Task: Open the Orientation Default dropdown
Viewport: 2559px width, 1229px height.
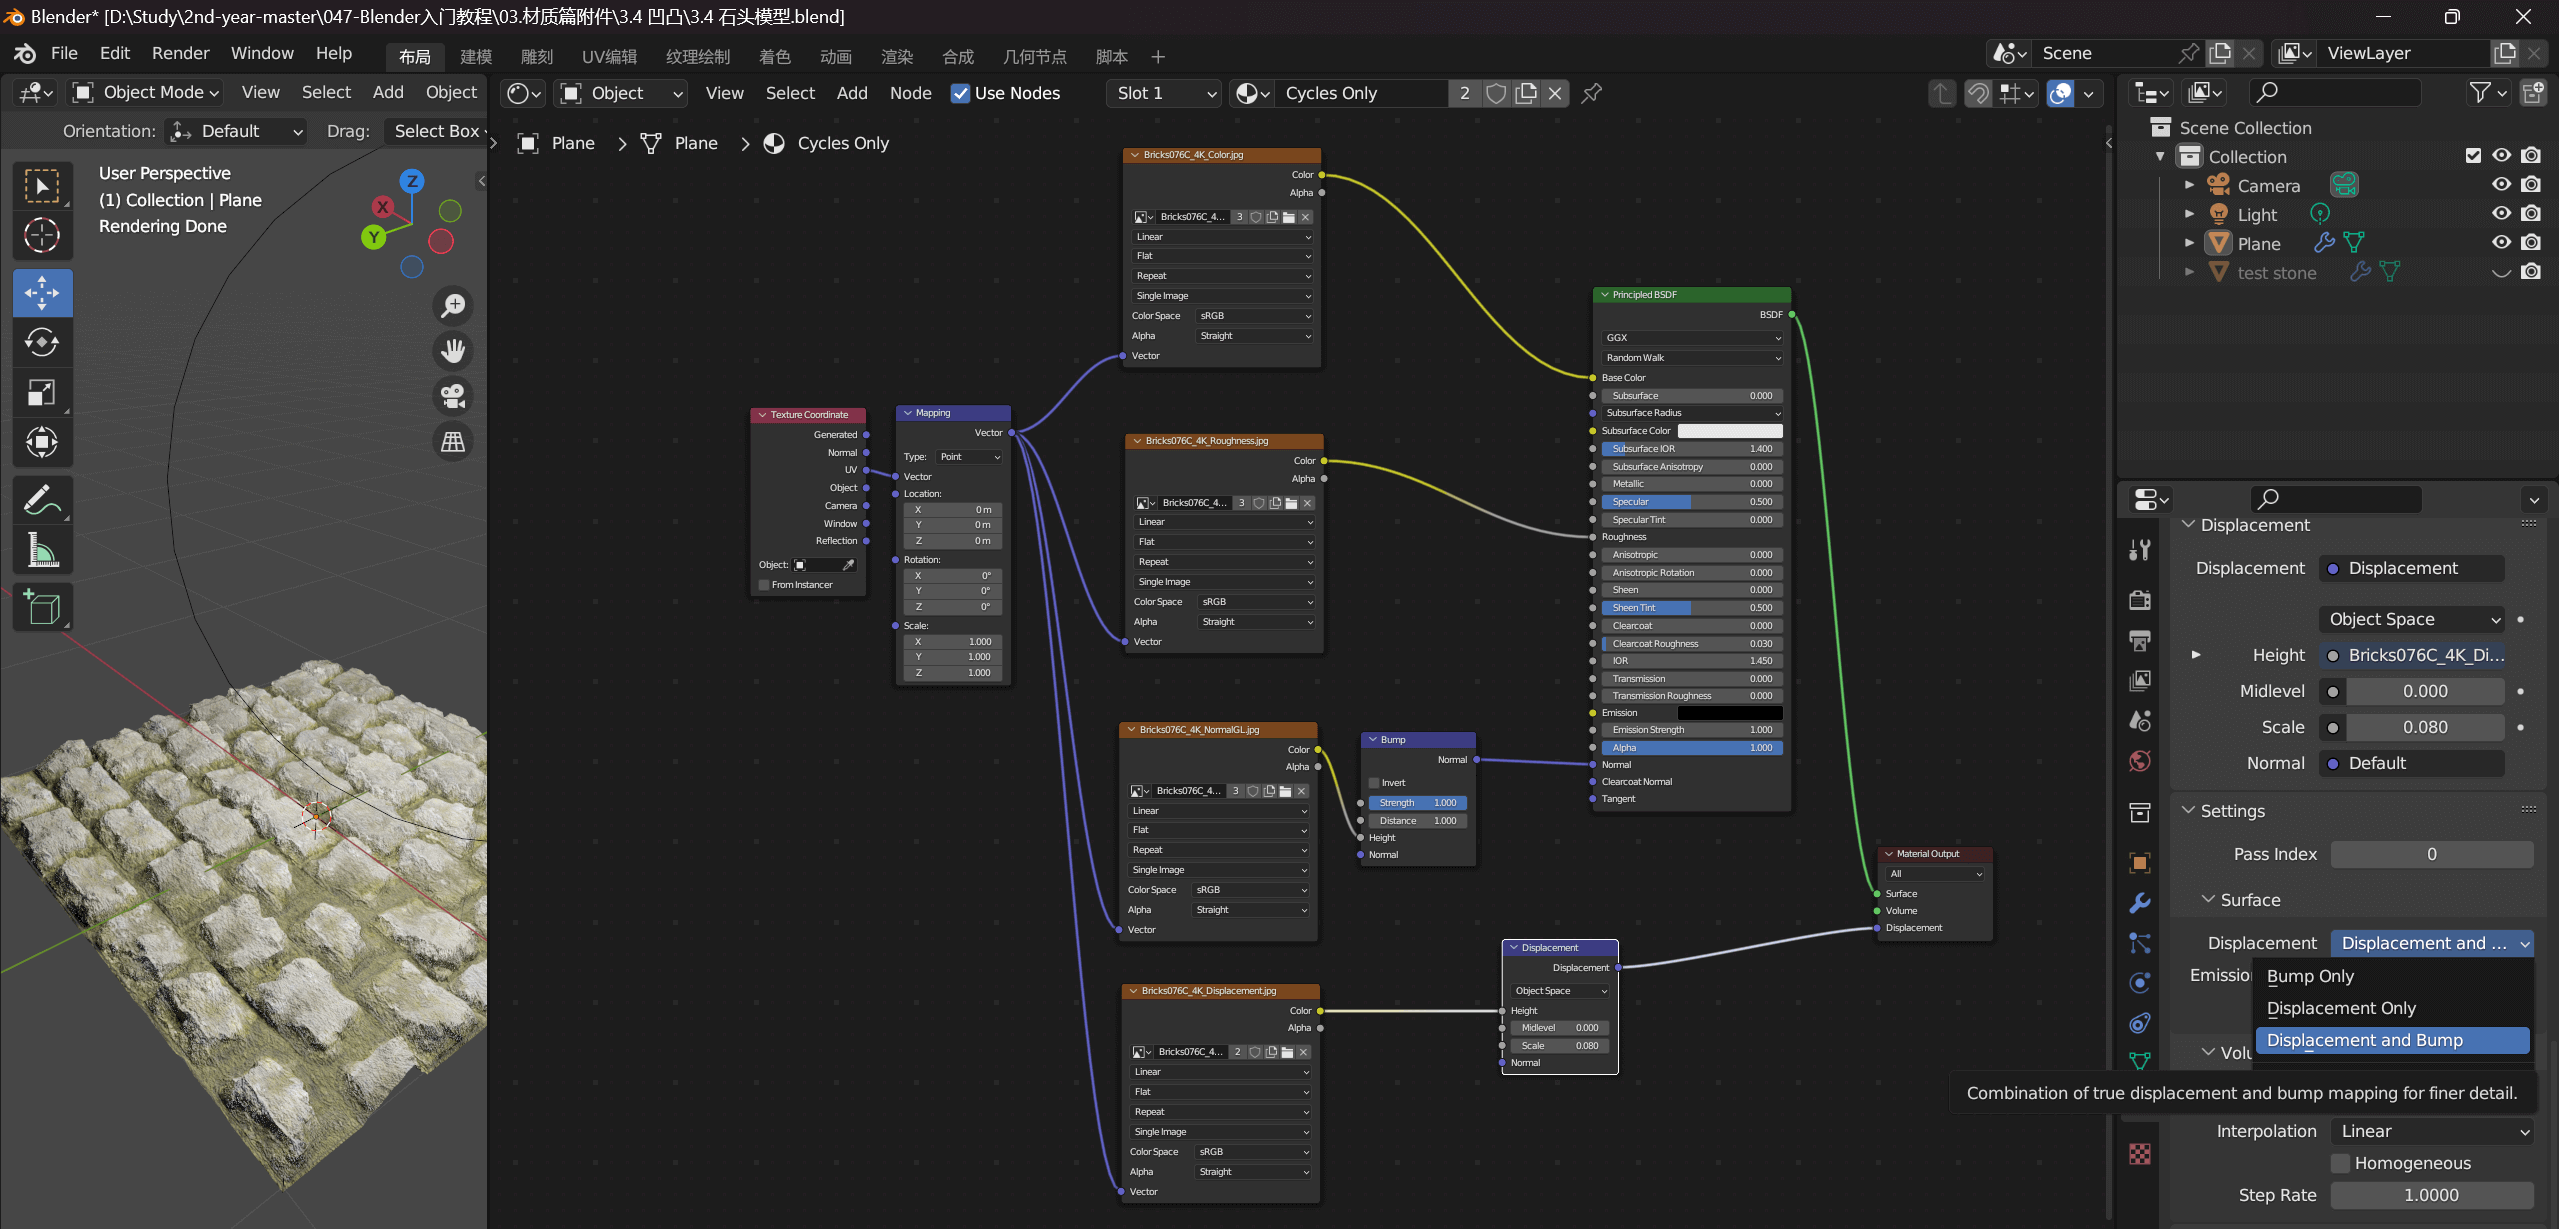Action: pos(236,131)
